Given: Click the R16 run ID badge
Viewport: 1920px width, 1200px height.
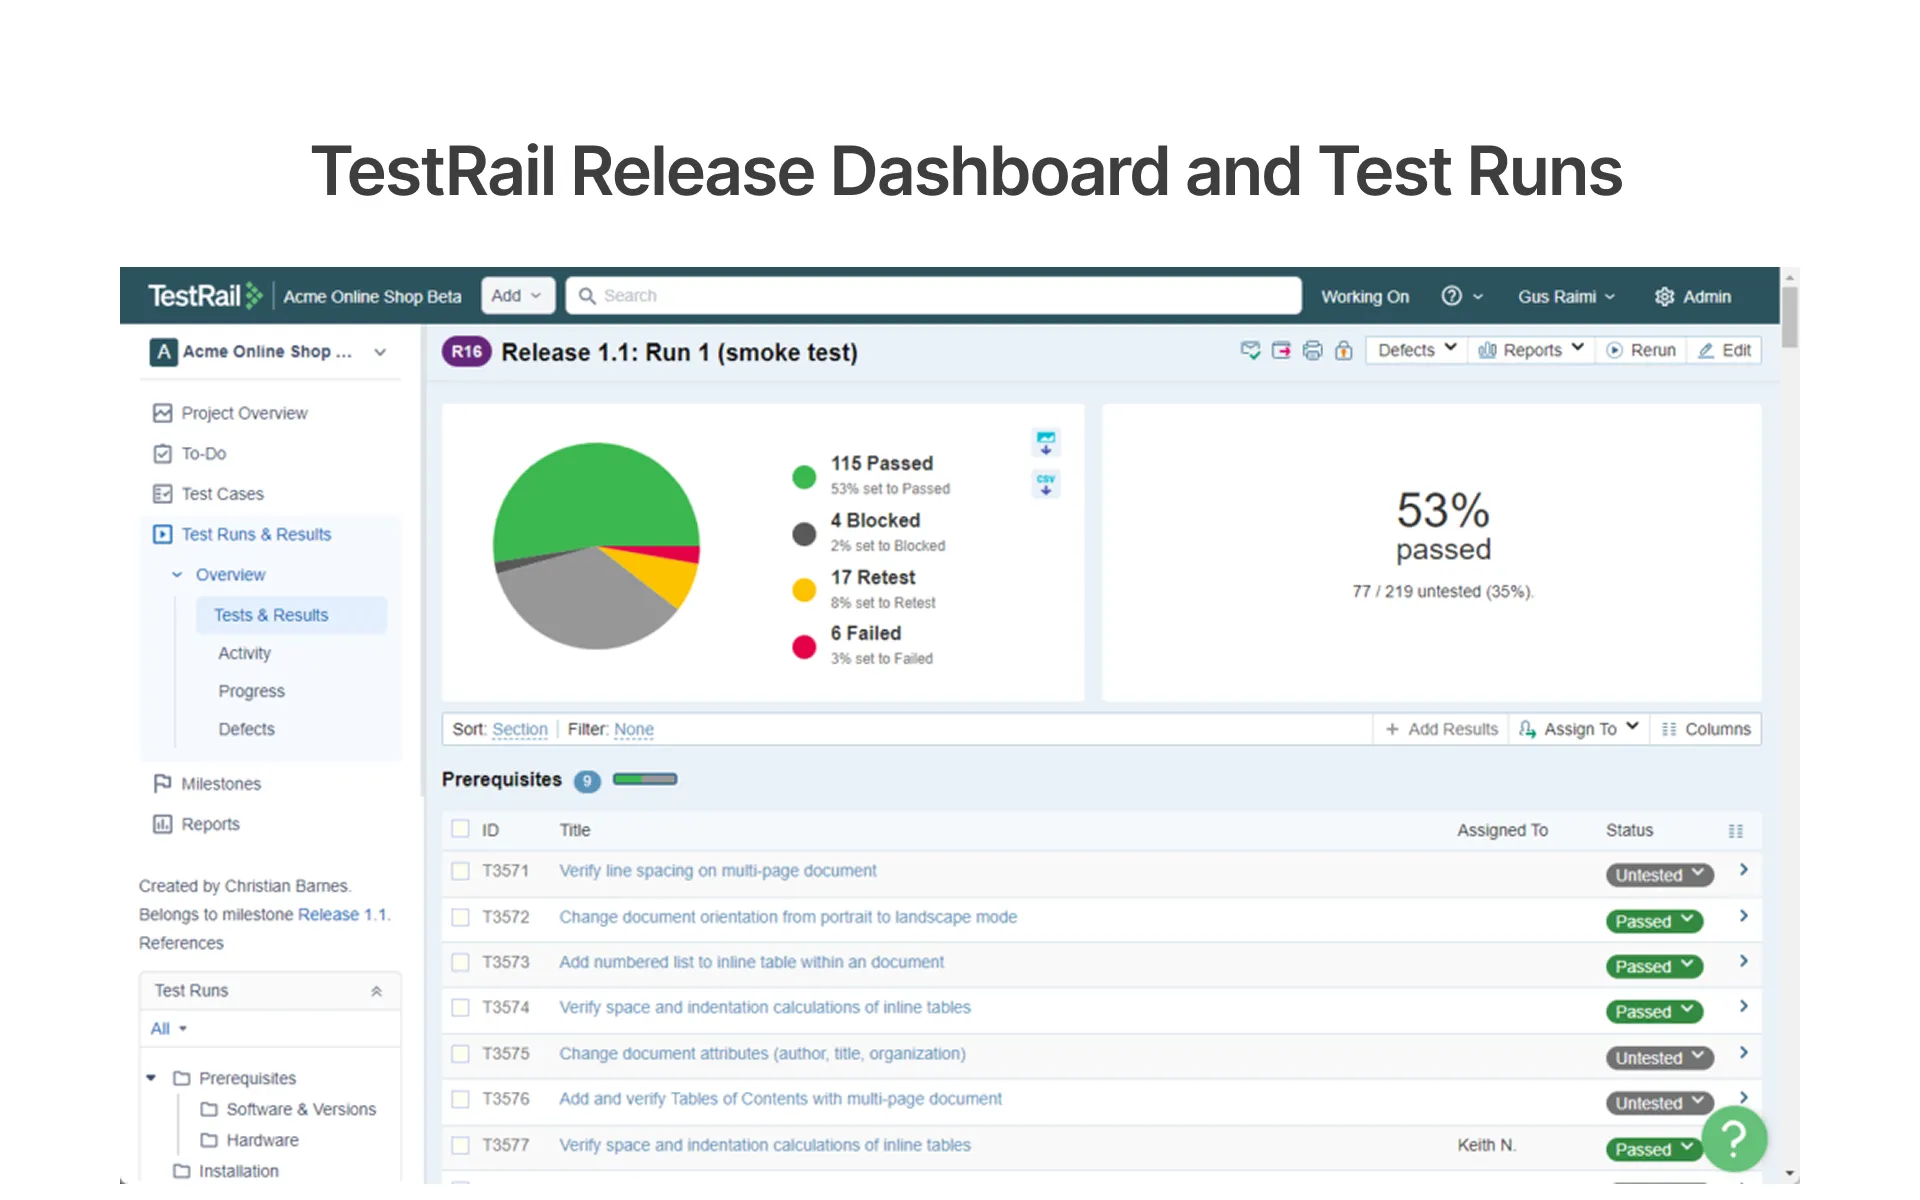Looking at the screenshot, I should (466, 352).
